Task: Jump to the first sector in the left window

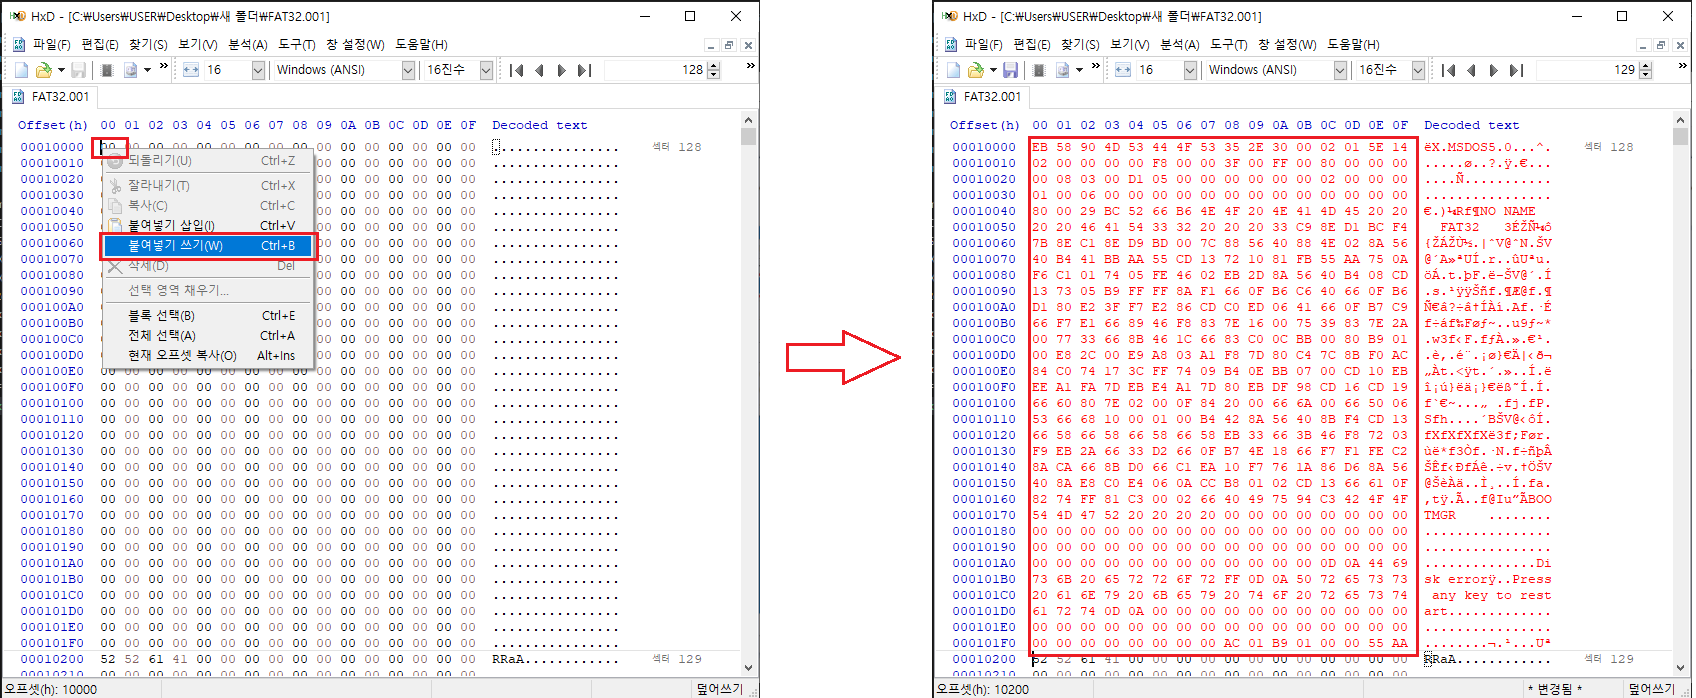Action: coord(516,70)
